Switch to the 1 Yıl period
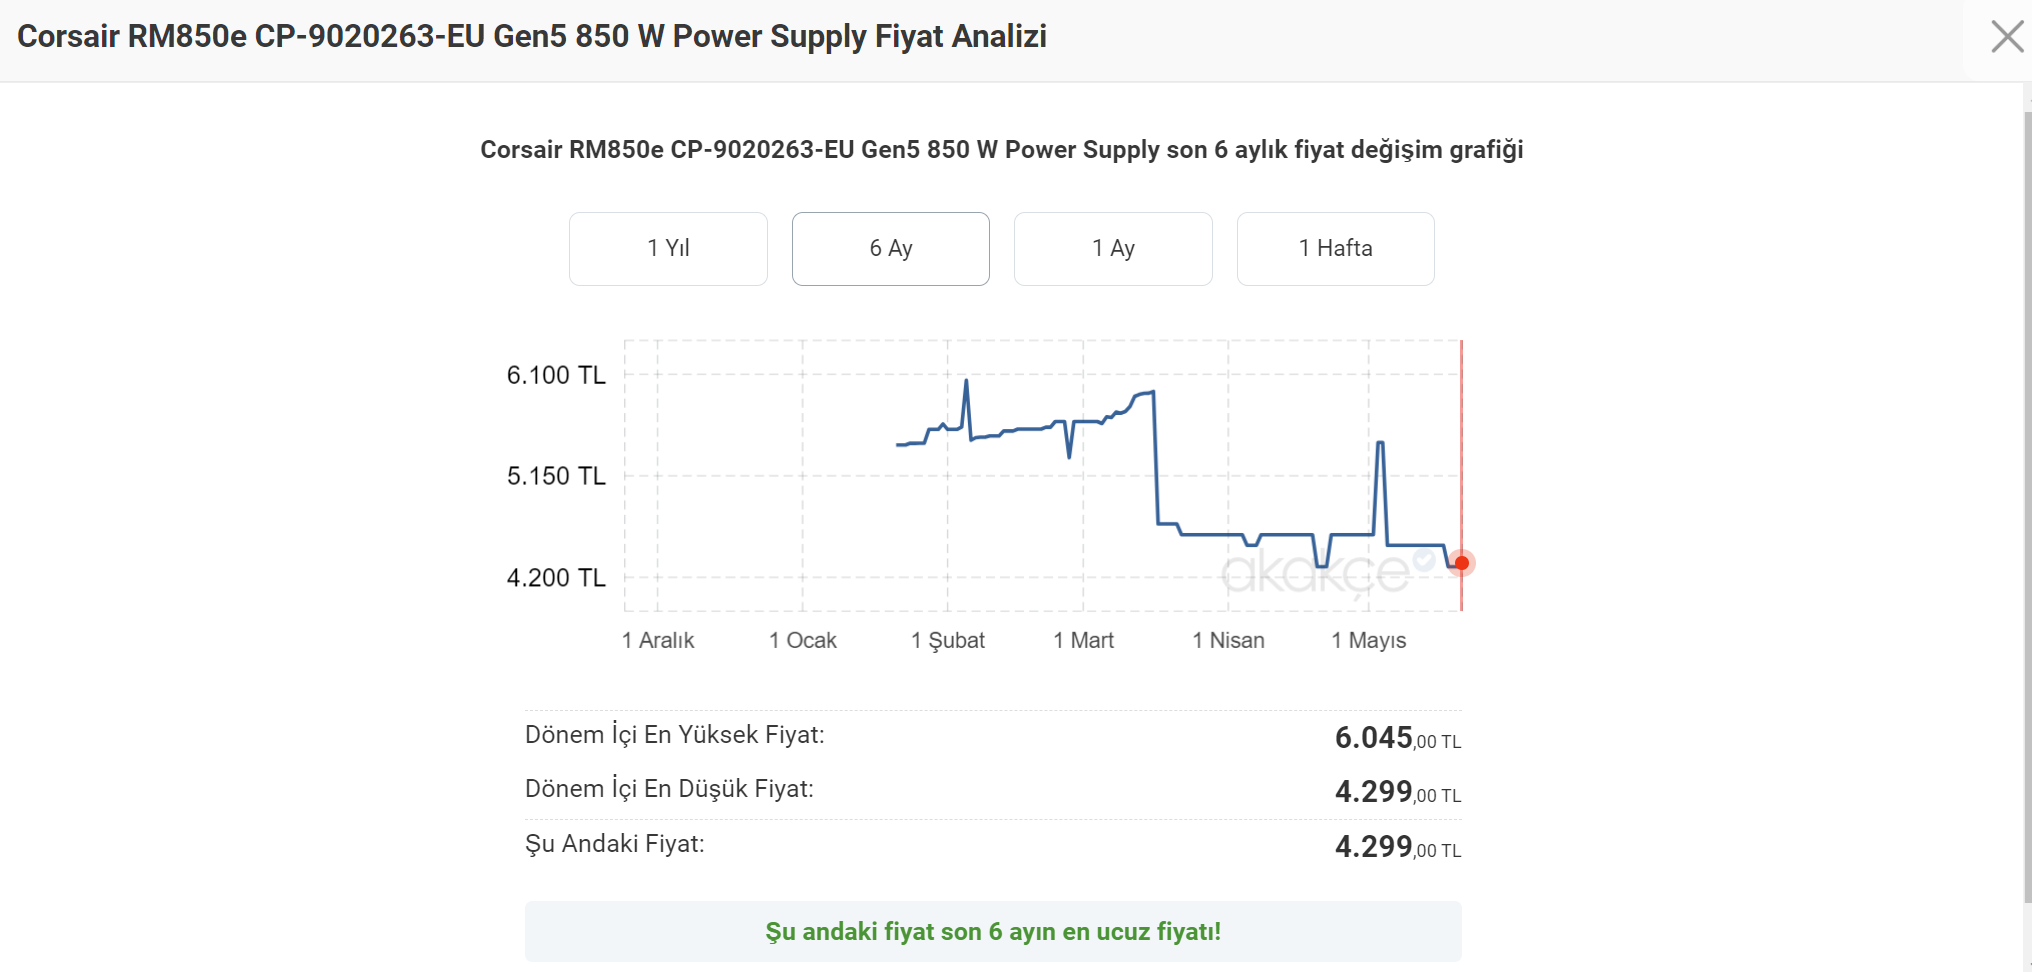2032x972 pixels. tap(668, 248)
